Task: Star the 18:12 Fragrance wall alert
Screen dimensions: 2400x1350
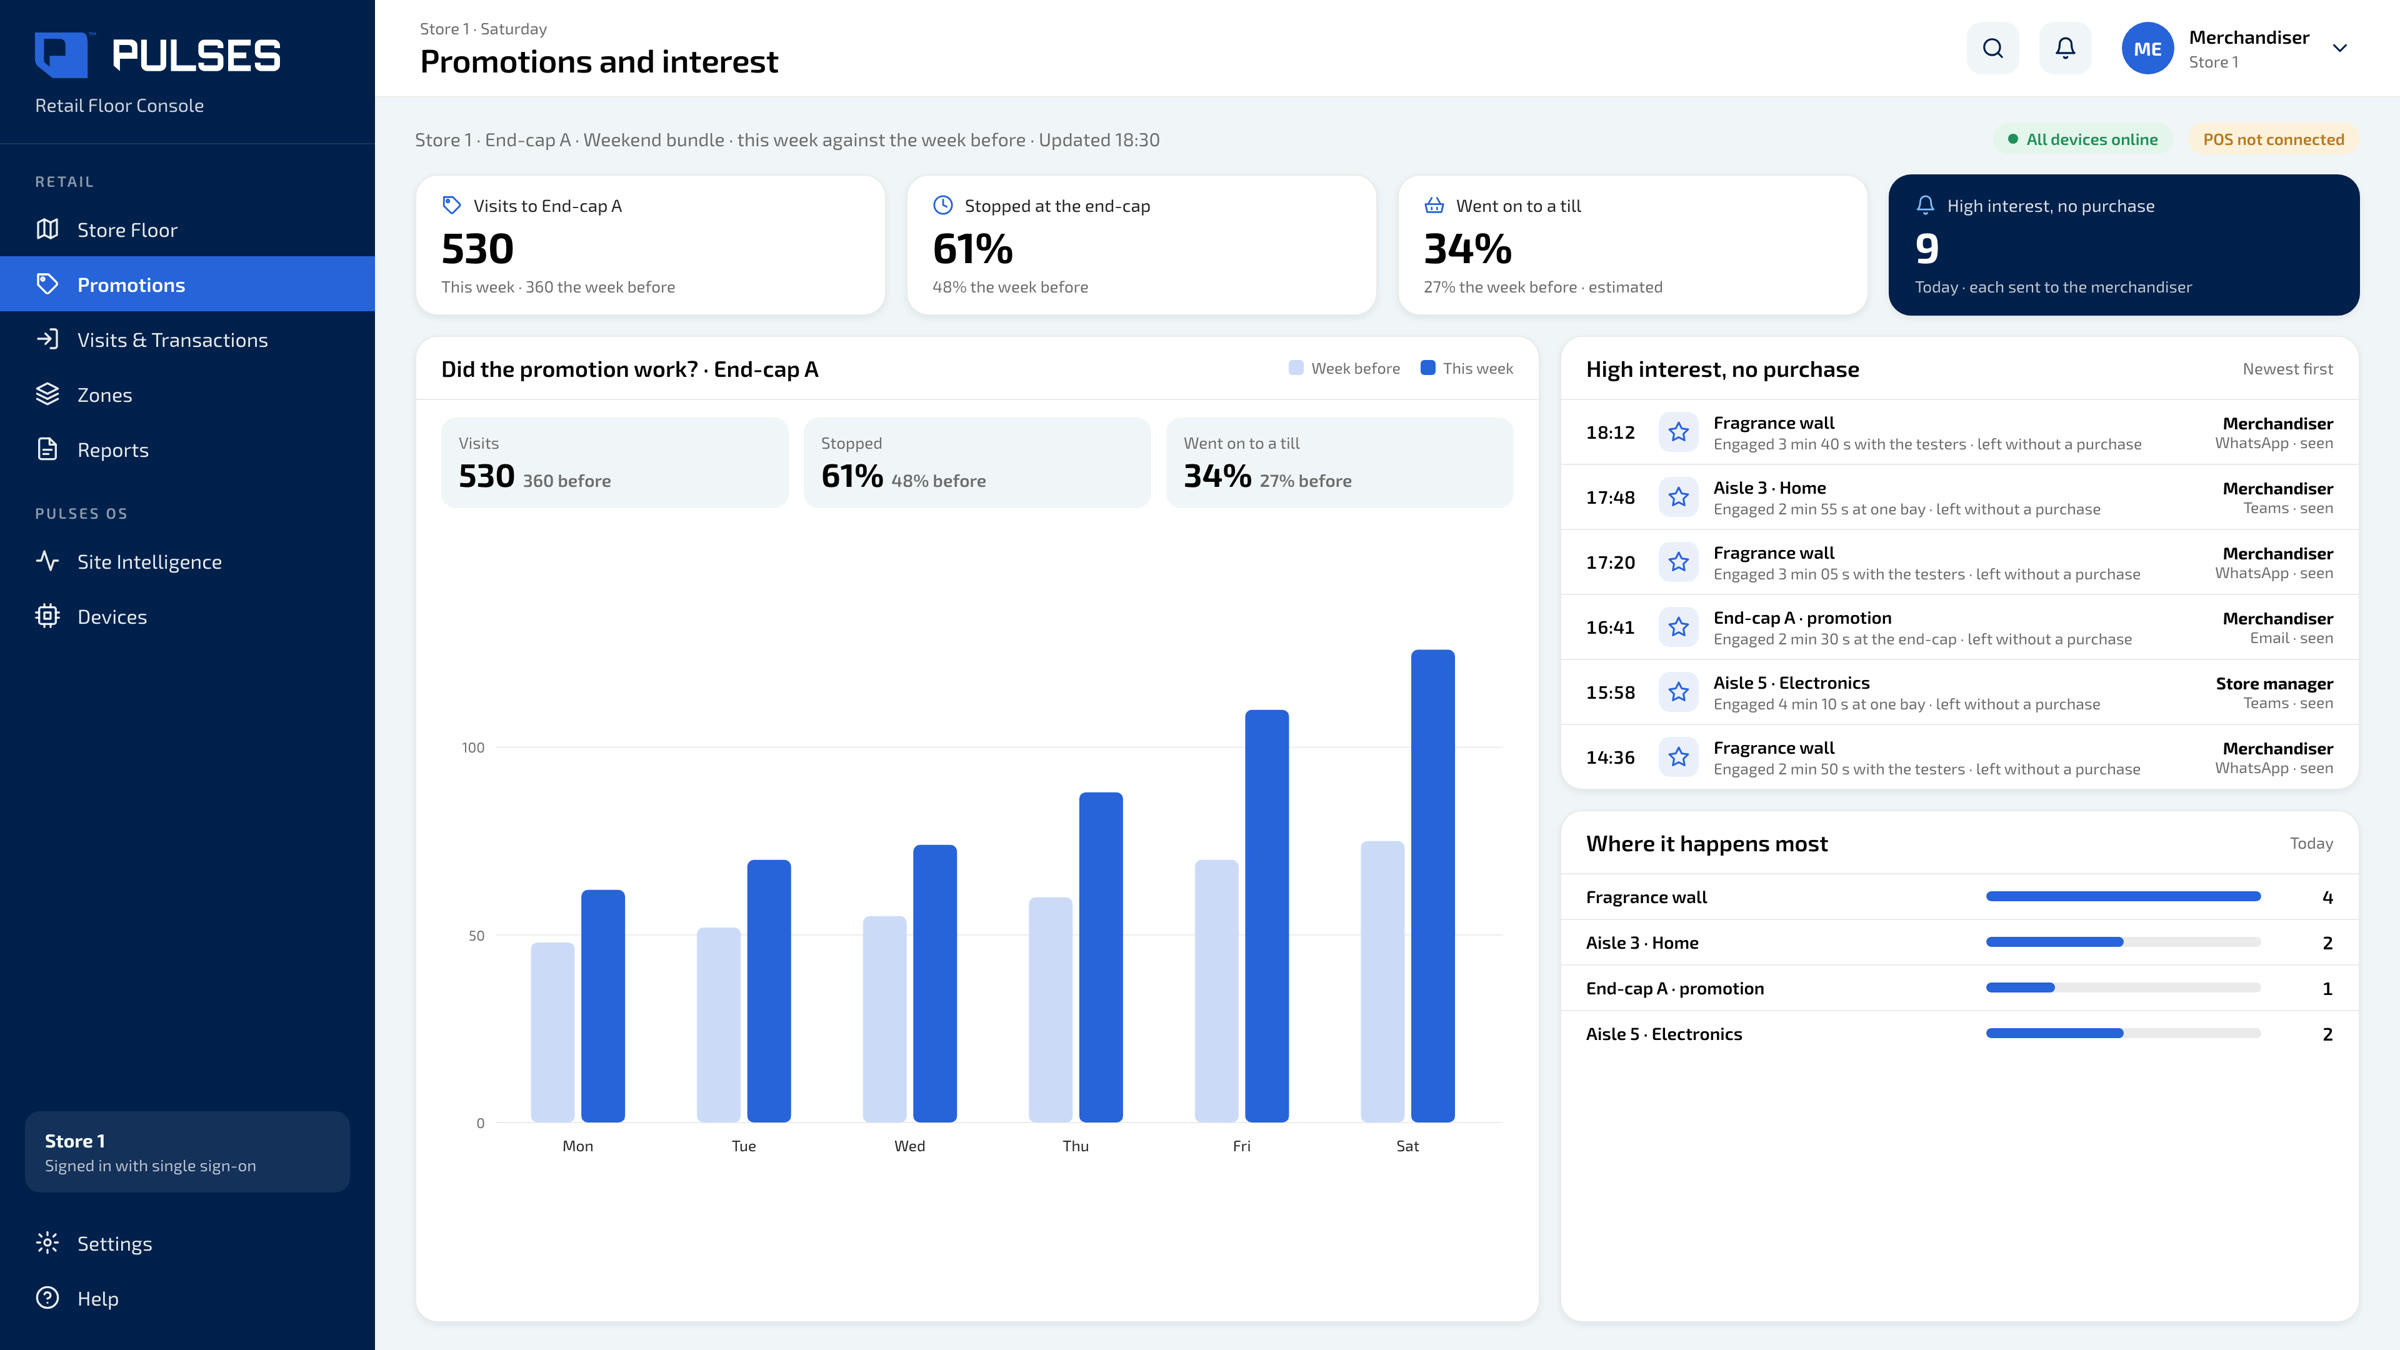Action: point(1678,432)
